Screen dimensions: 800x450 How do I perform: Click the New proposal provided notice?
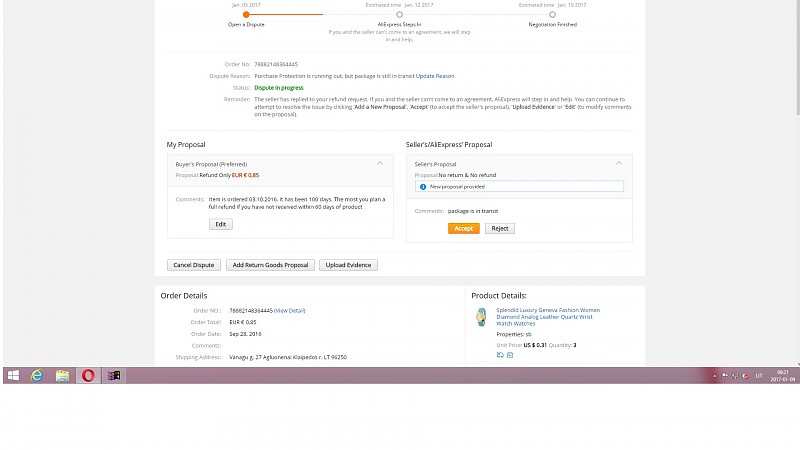click(x=519, y=187)
